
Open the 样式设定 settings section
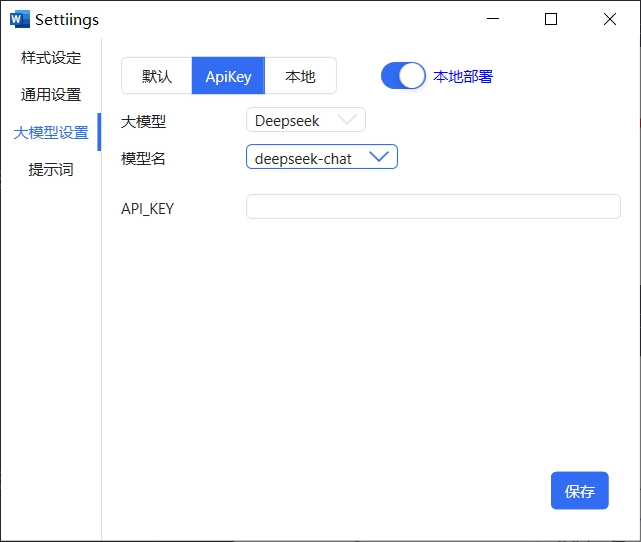pos(51,58)
